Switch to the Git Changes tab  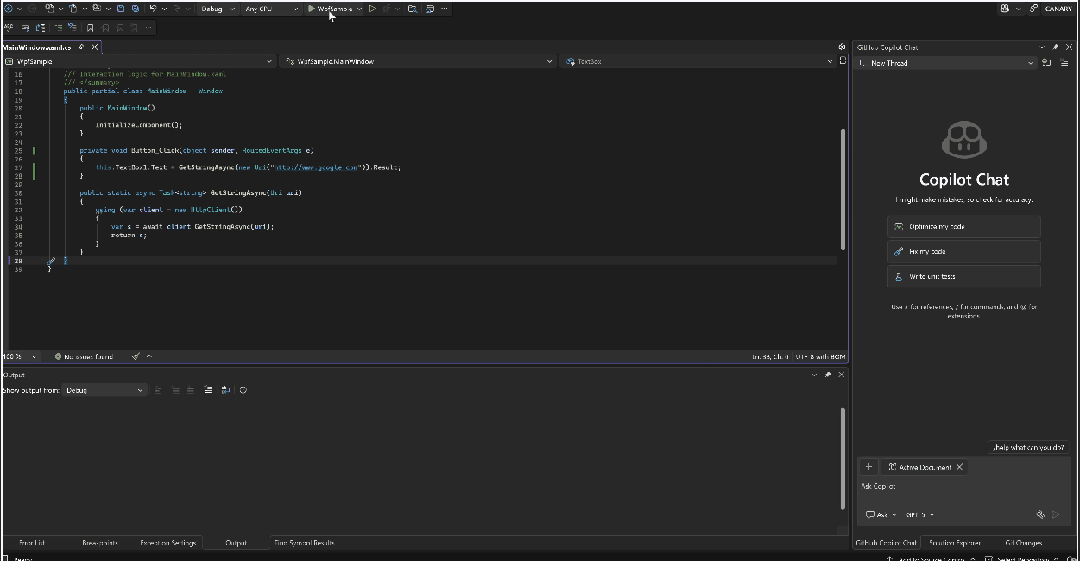(1023, 543)
